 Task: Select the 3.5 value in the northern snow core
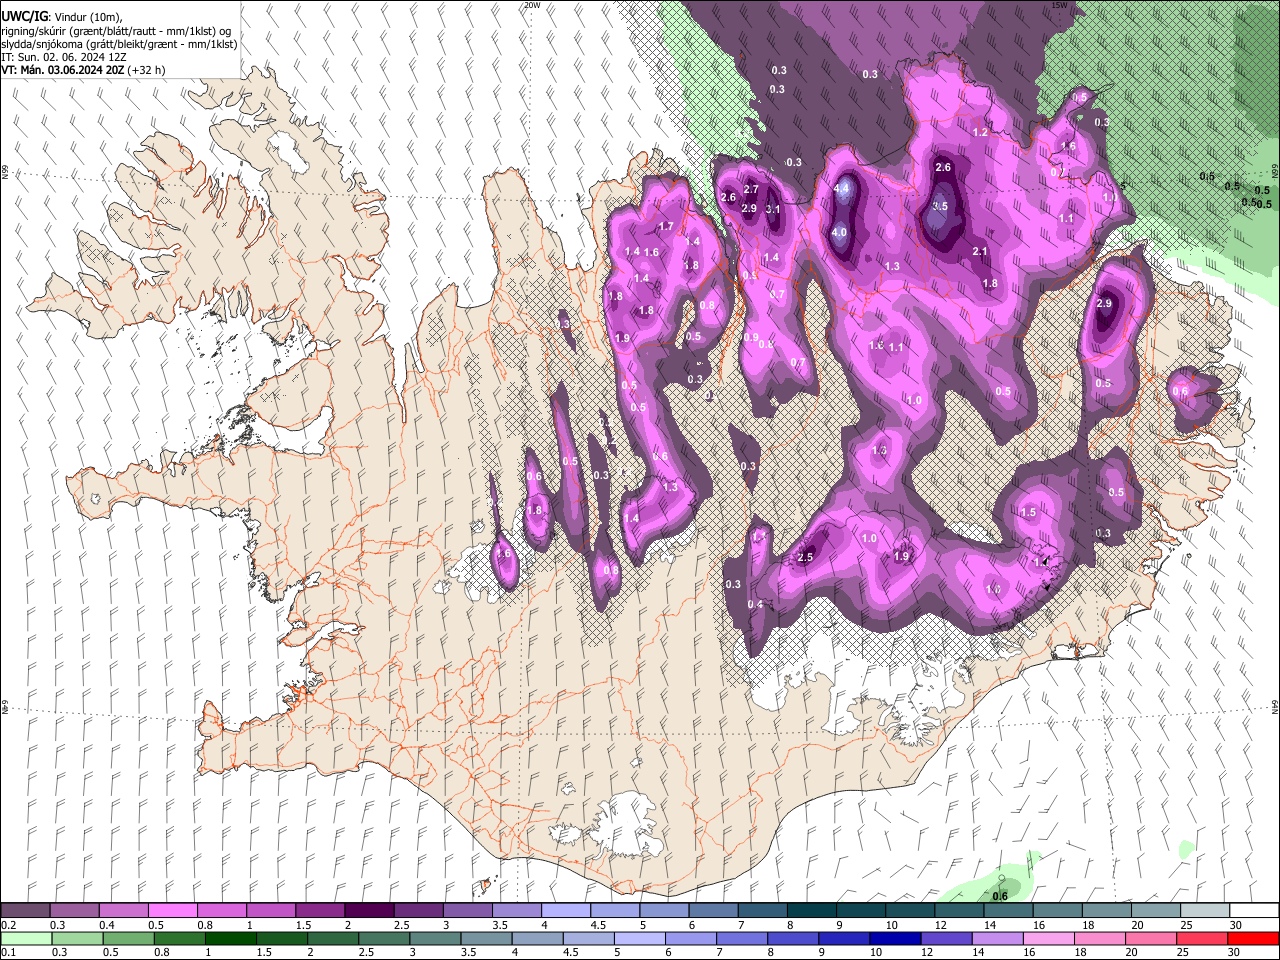[939, 206]
